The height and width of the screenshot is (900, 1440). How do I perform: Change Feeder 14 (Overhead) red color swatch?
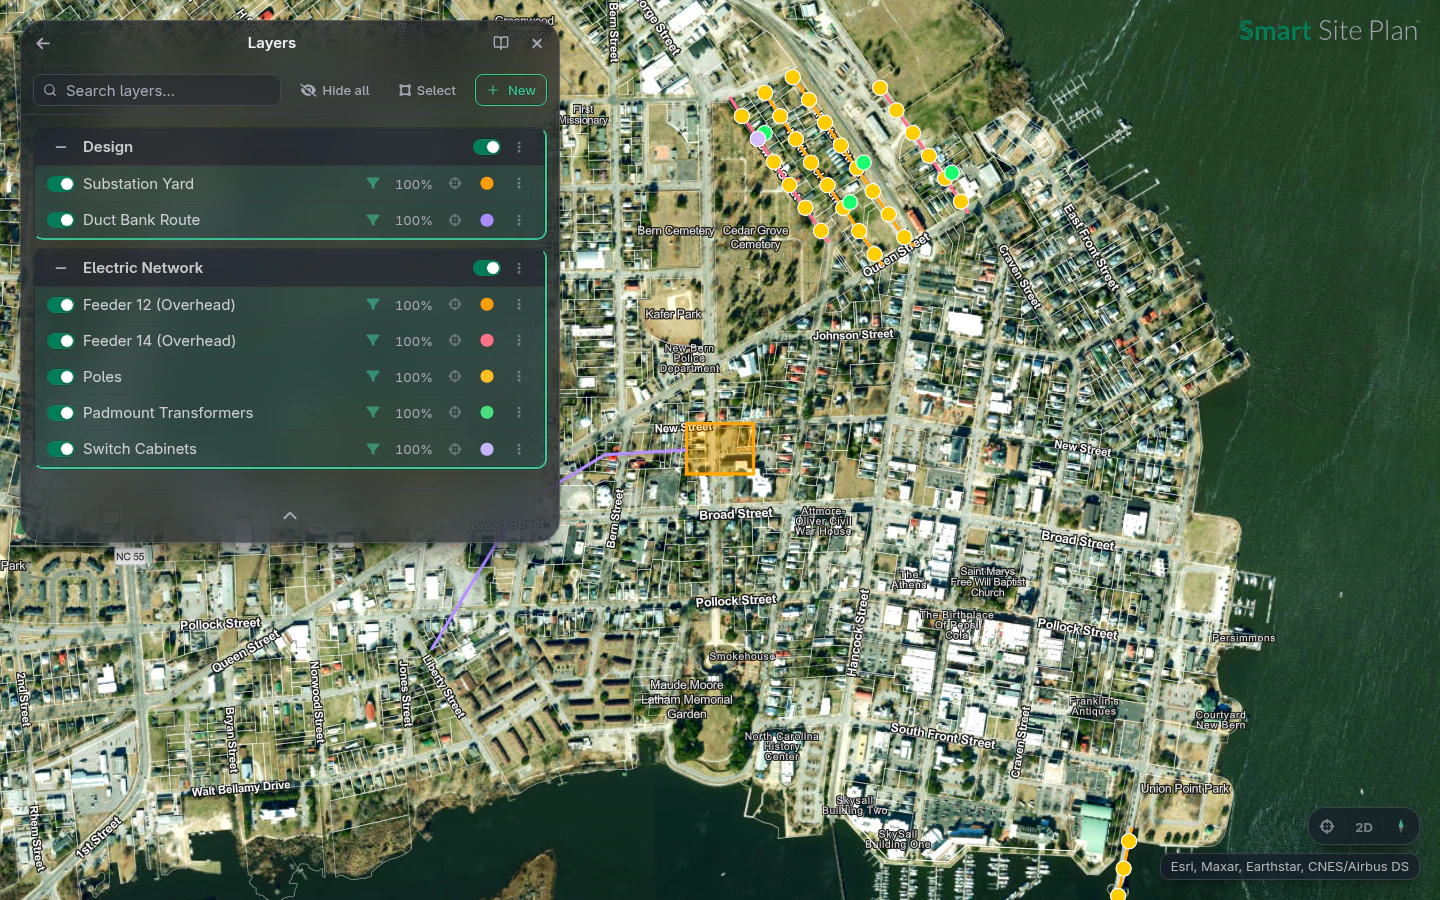pos(487,341)
